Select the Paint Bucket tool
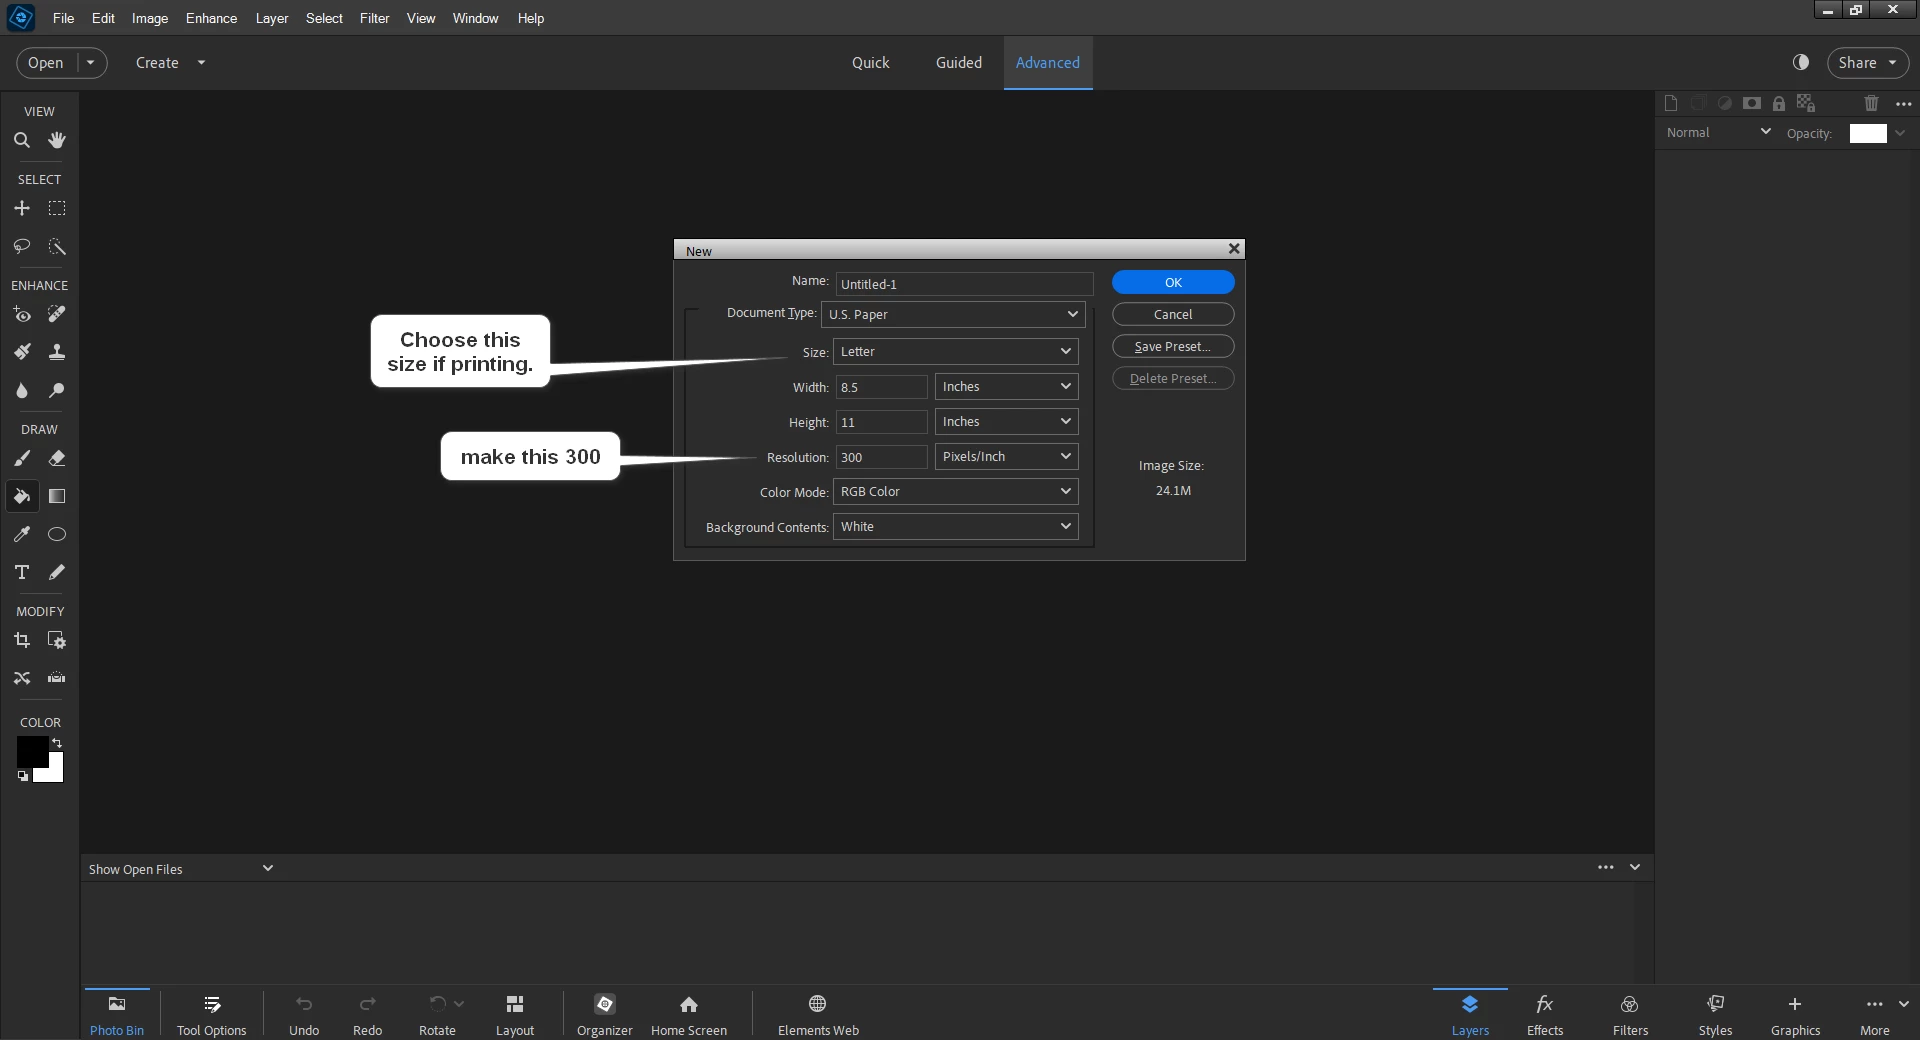Screen dimensions: 1920x1040 [22, 496]
